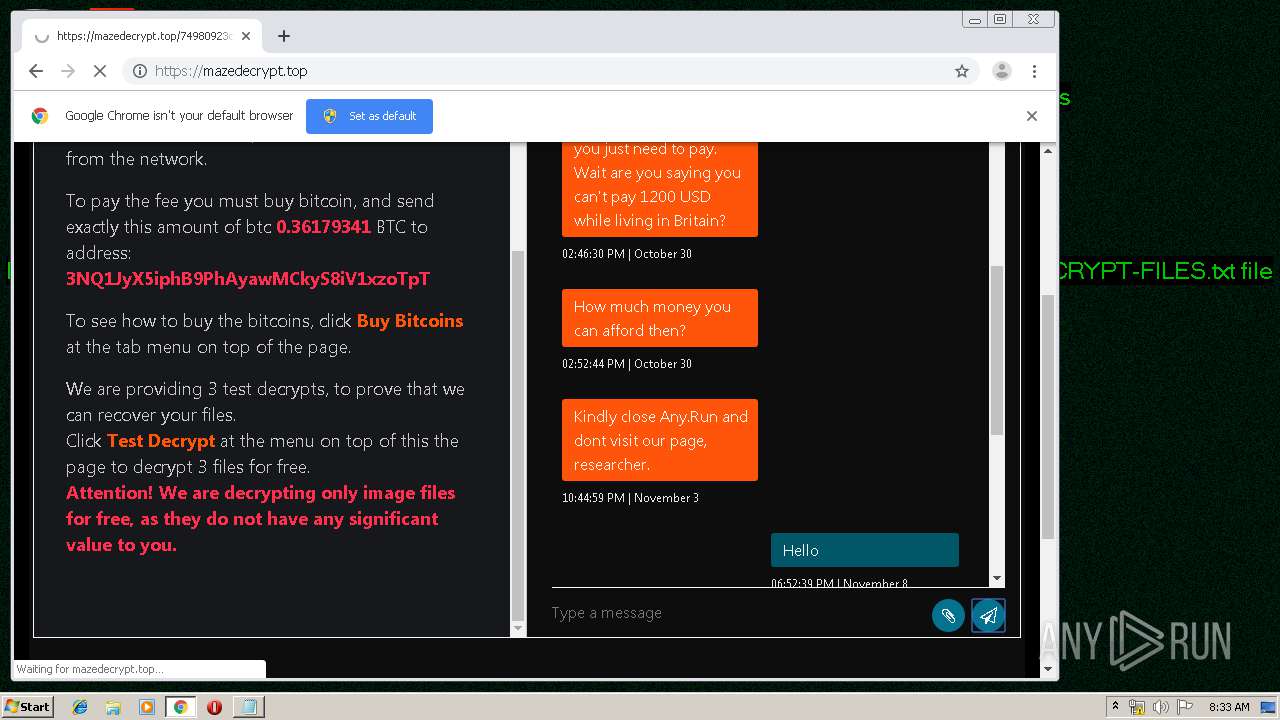
Task: Open the notepad document taskbar icon
Action: coord(248,707)
